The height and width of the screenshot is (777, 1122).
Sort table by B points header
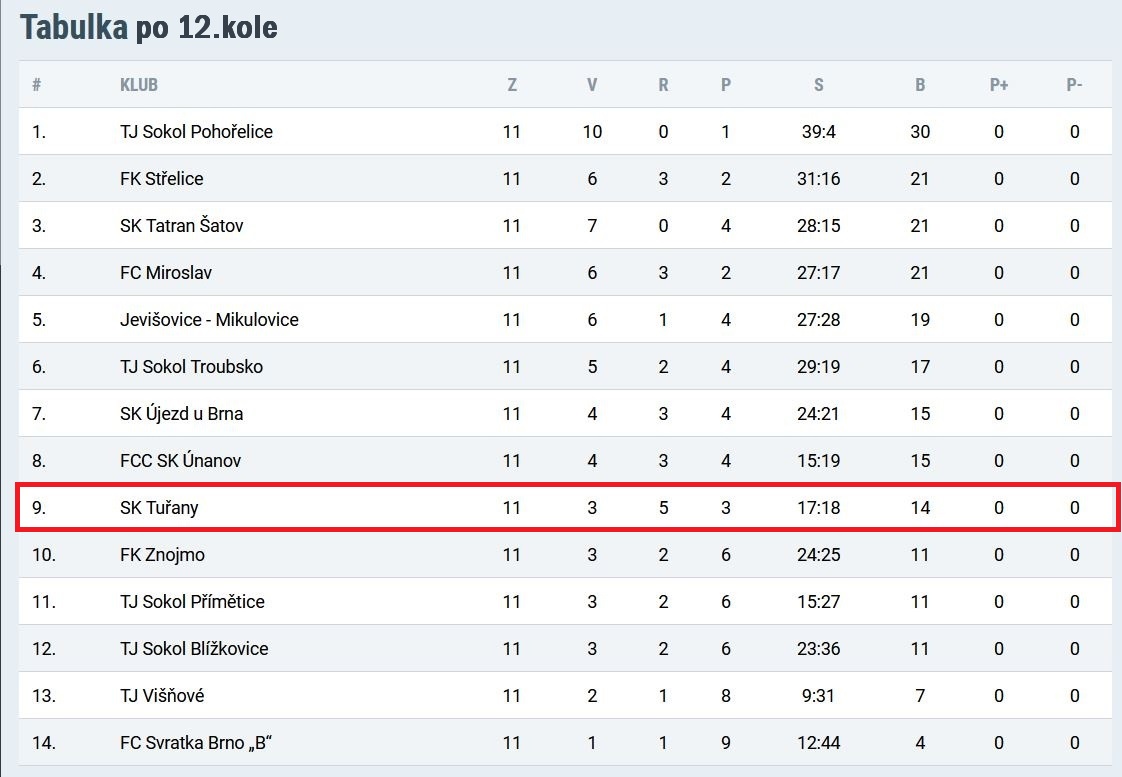click(x=920, y=85)
